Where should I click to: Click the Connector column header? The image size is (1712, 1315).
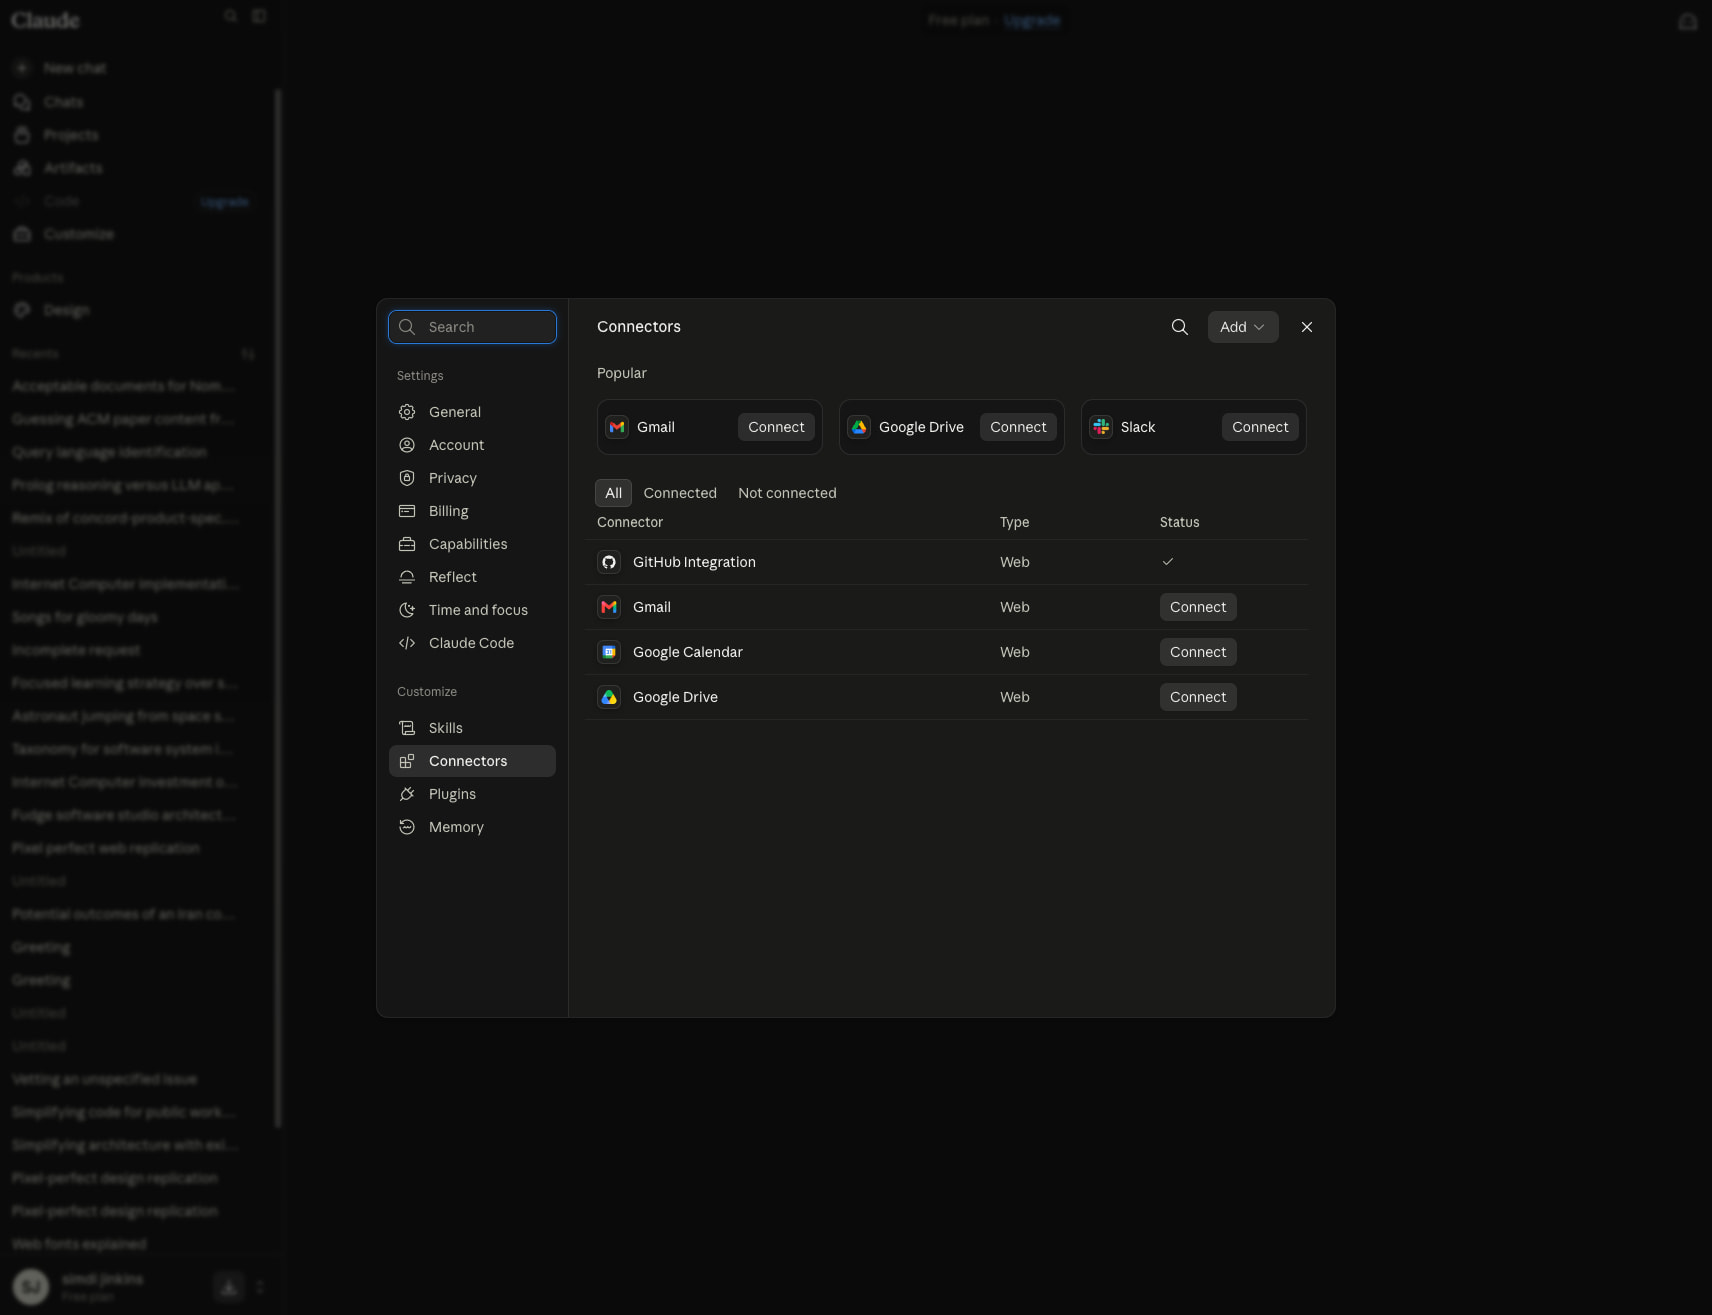click(630, 522)
